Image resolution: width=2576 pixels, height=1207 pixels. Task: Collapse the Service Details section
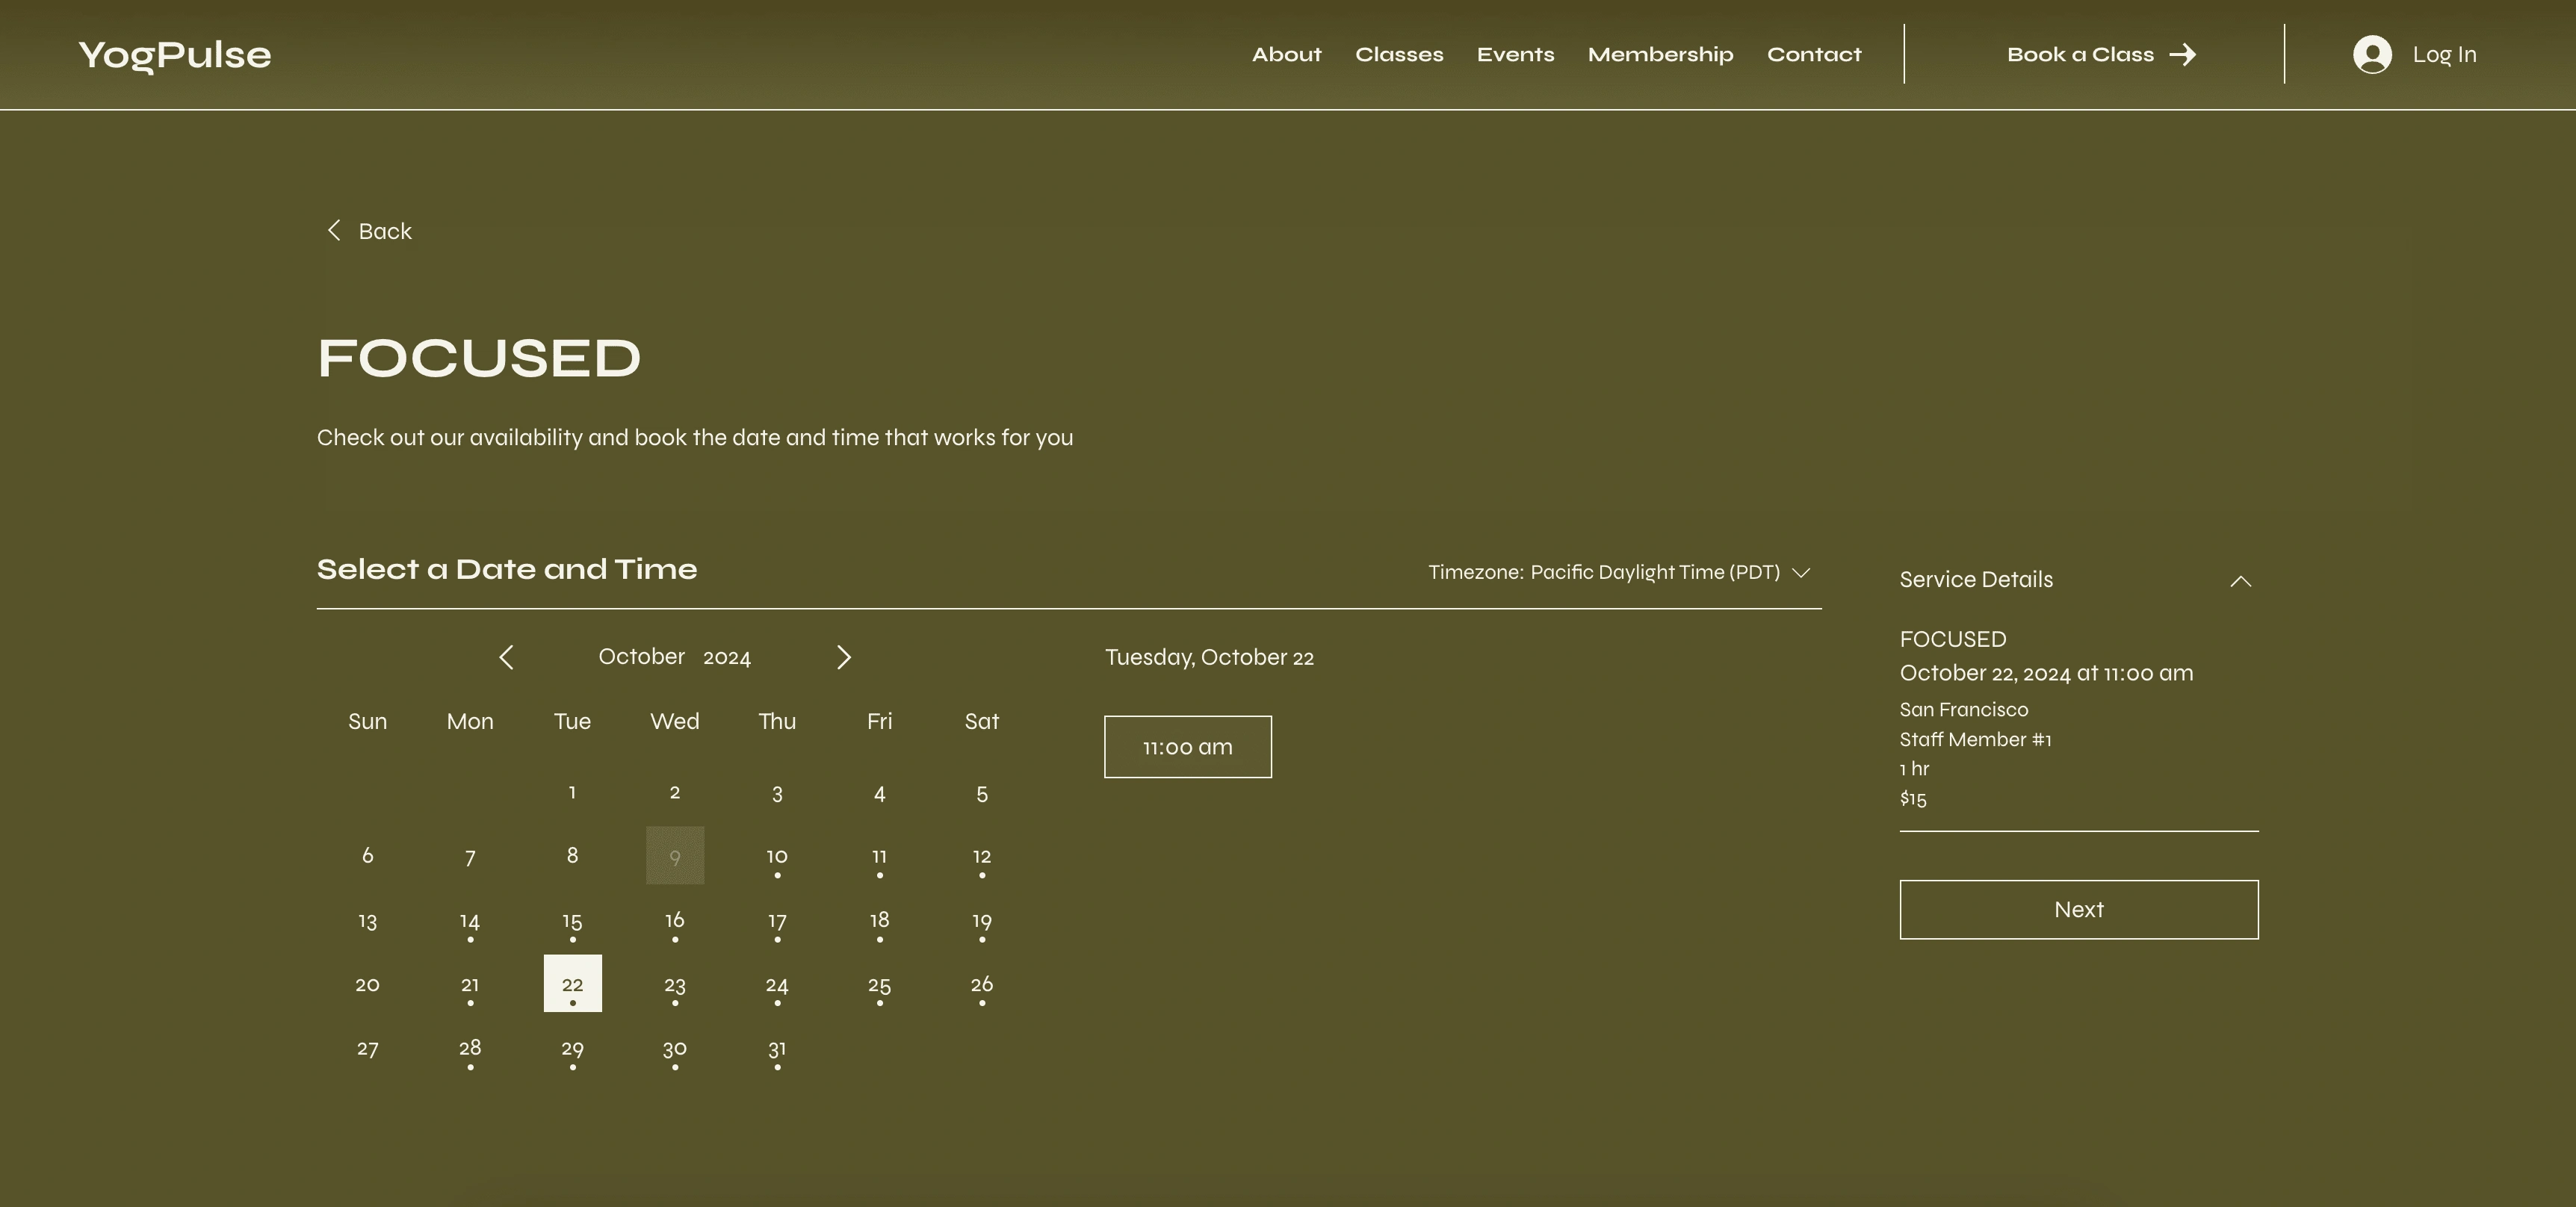(x=2240, y=581)
